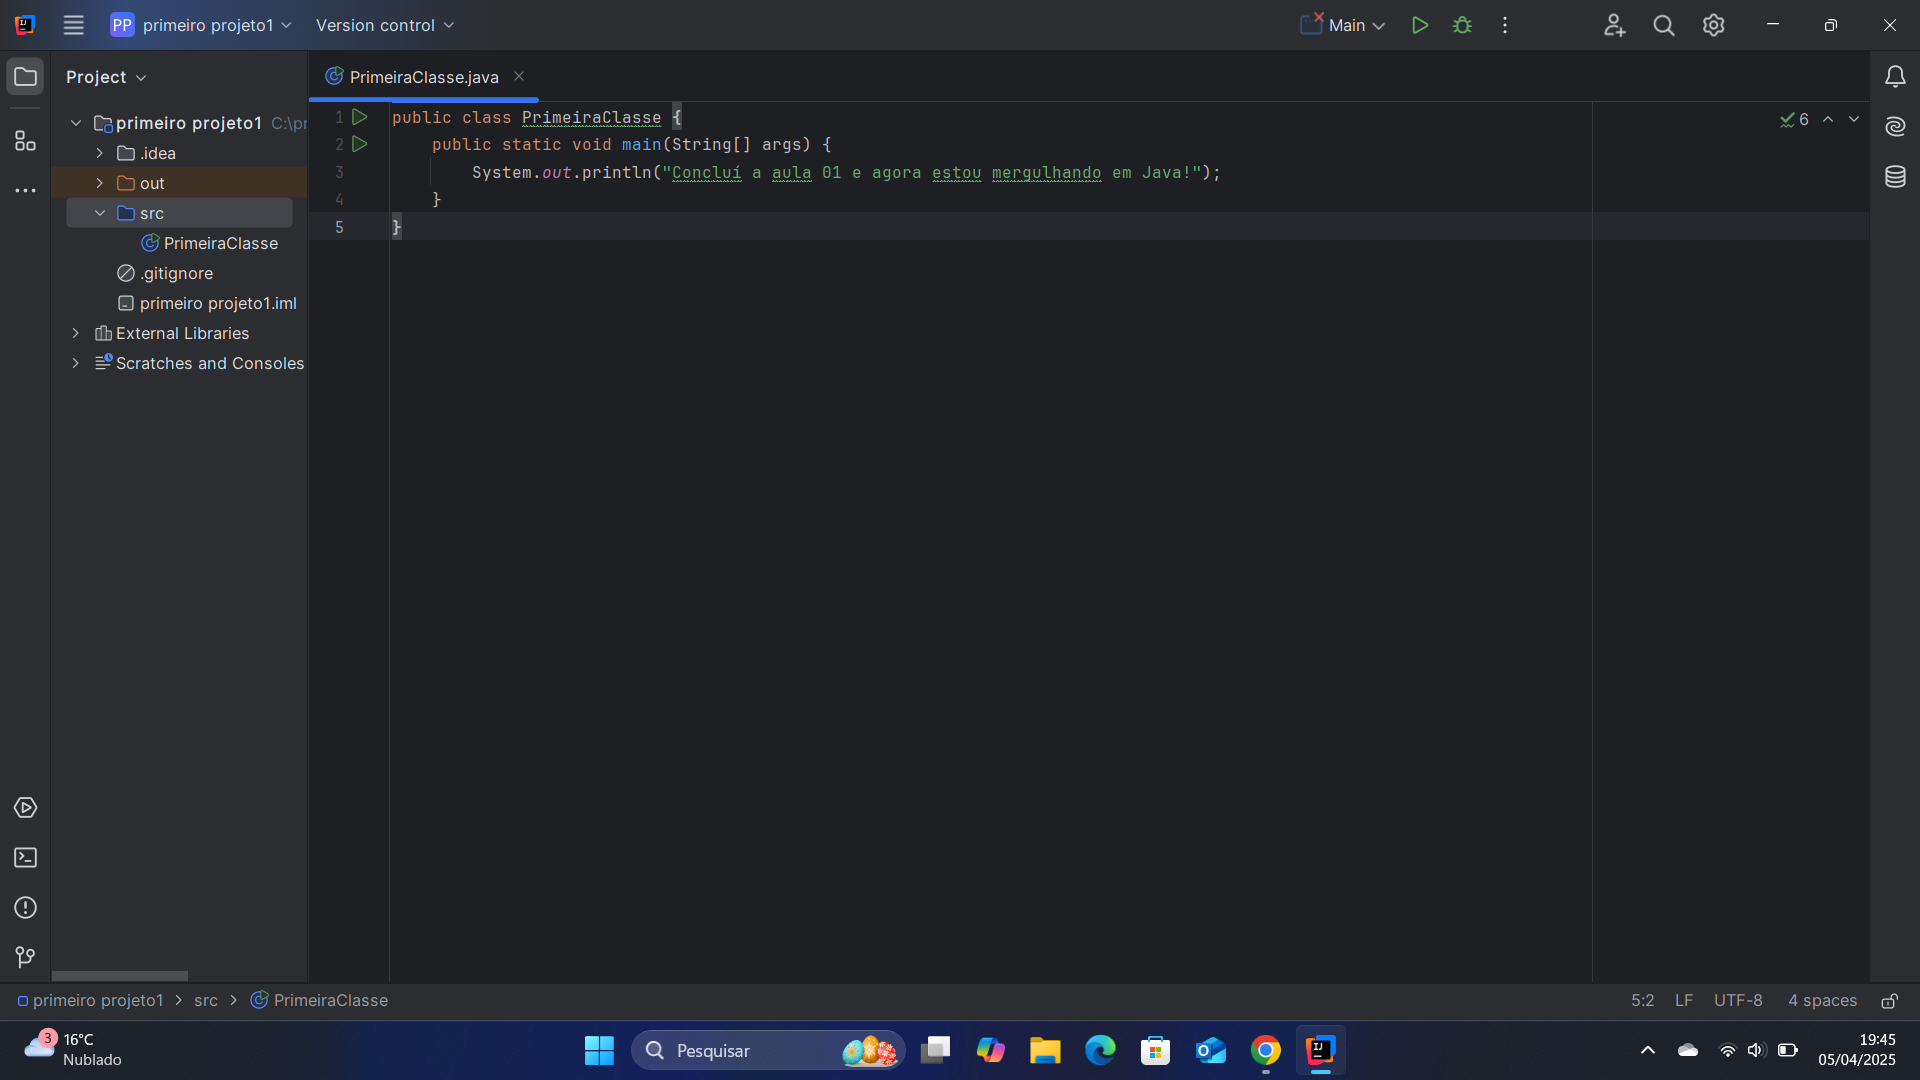This screenshot has width=1920, height=1080.
Task: Click the run gutter icon on line 2
Action: coord(360,144)
